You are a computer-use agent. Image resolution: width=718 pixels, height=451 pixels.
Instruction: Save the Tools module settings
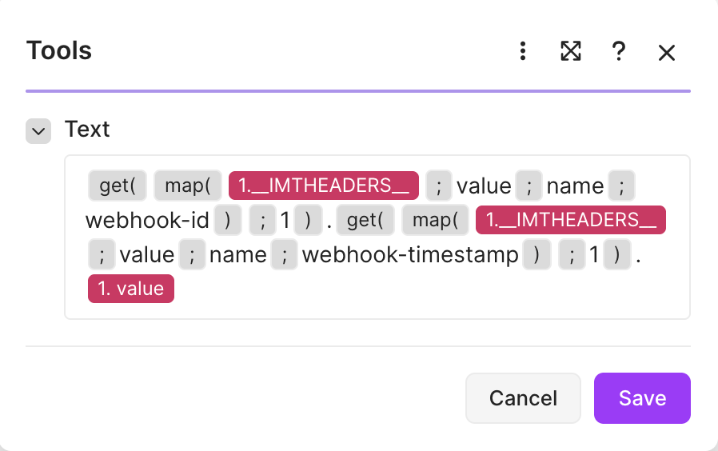(642, 398)
